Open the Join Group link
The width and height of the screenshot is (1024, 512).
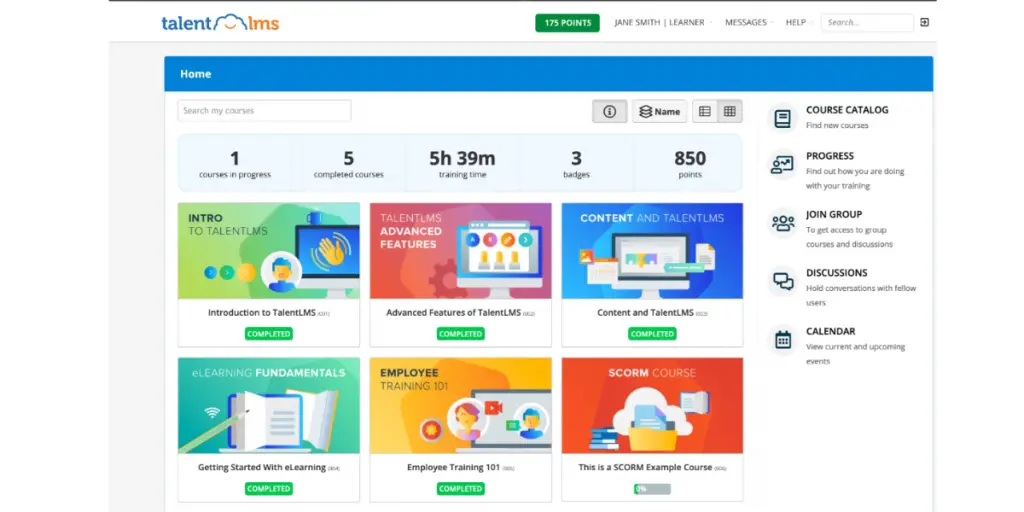[834, 214]
